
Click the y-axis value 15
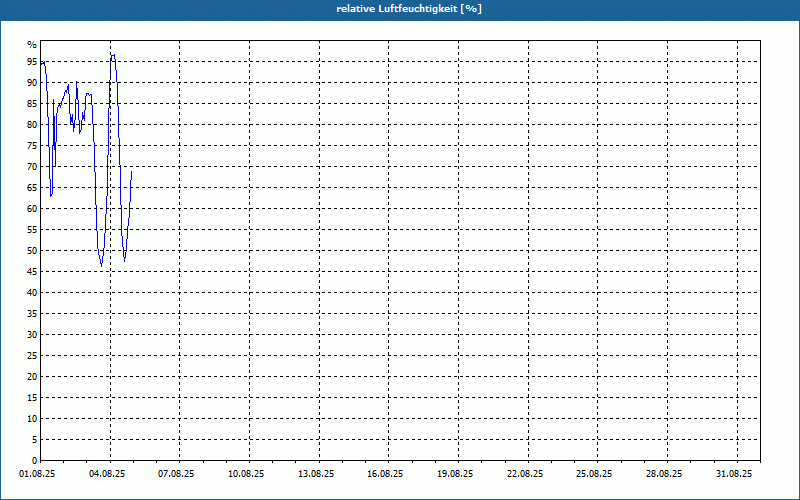(x=32, y=398)
